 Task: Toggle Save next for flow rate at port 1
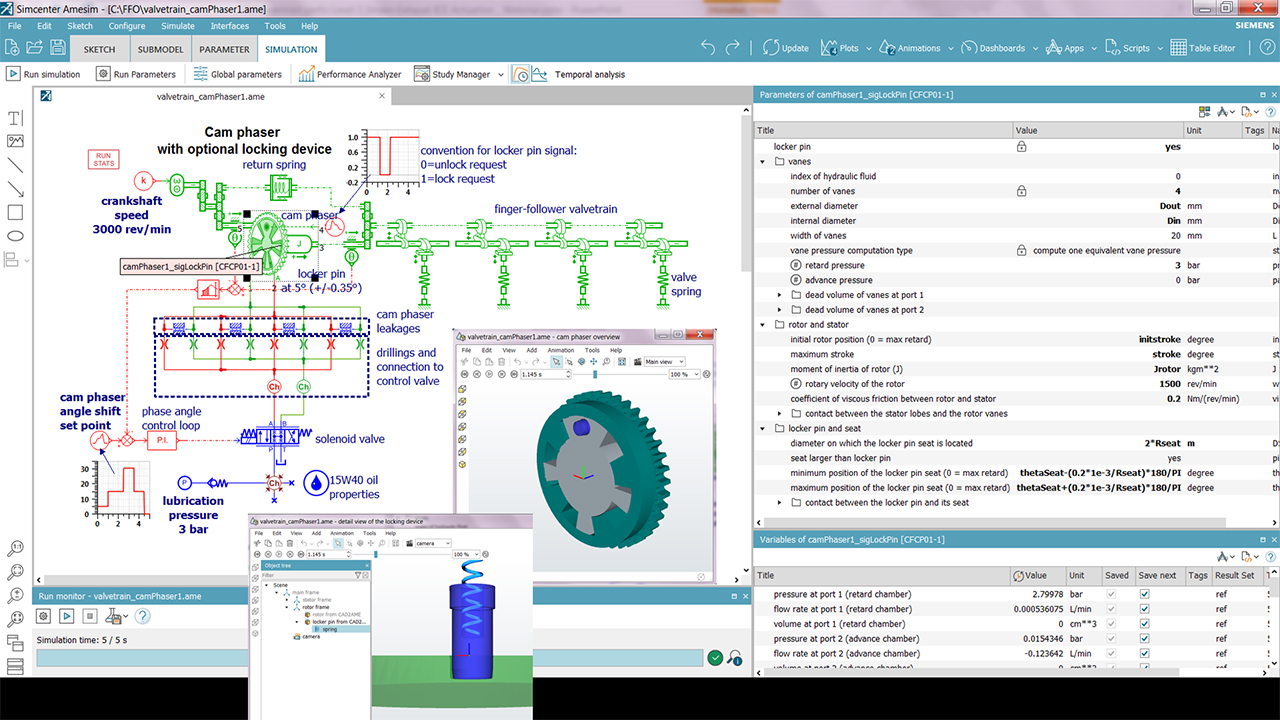click(x=1145, y=609)
